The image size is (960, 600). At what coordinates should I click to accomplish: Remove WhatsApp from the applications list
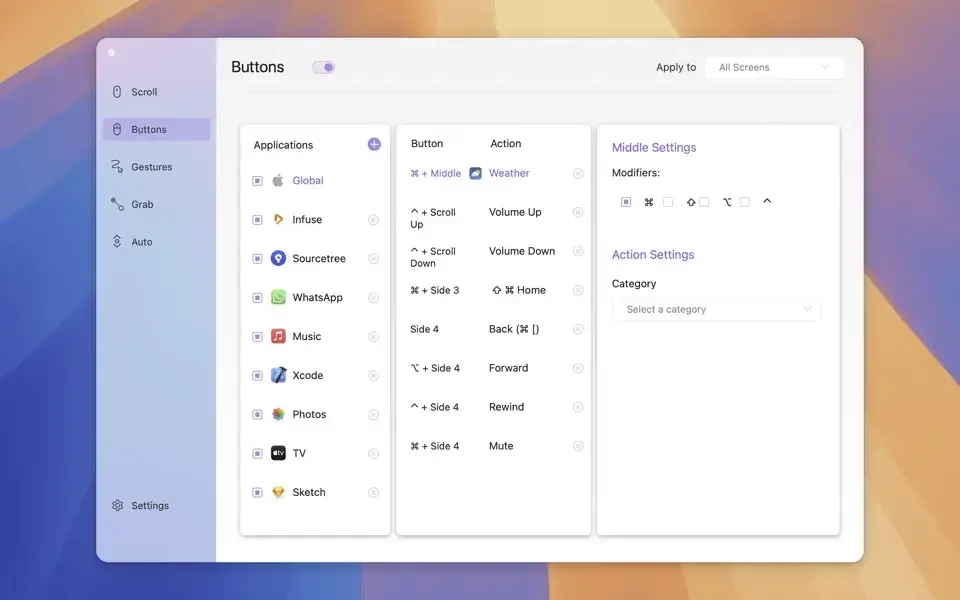click(373, 298)
